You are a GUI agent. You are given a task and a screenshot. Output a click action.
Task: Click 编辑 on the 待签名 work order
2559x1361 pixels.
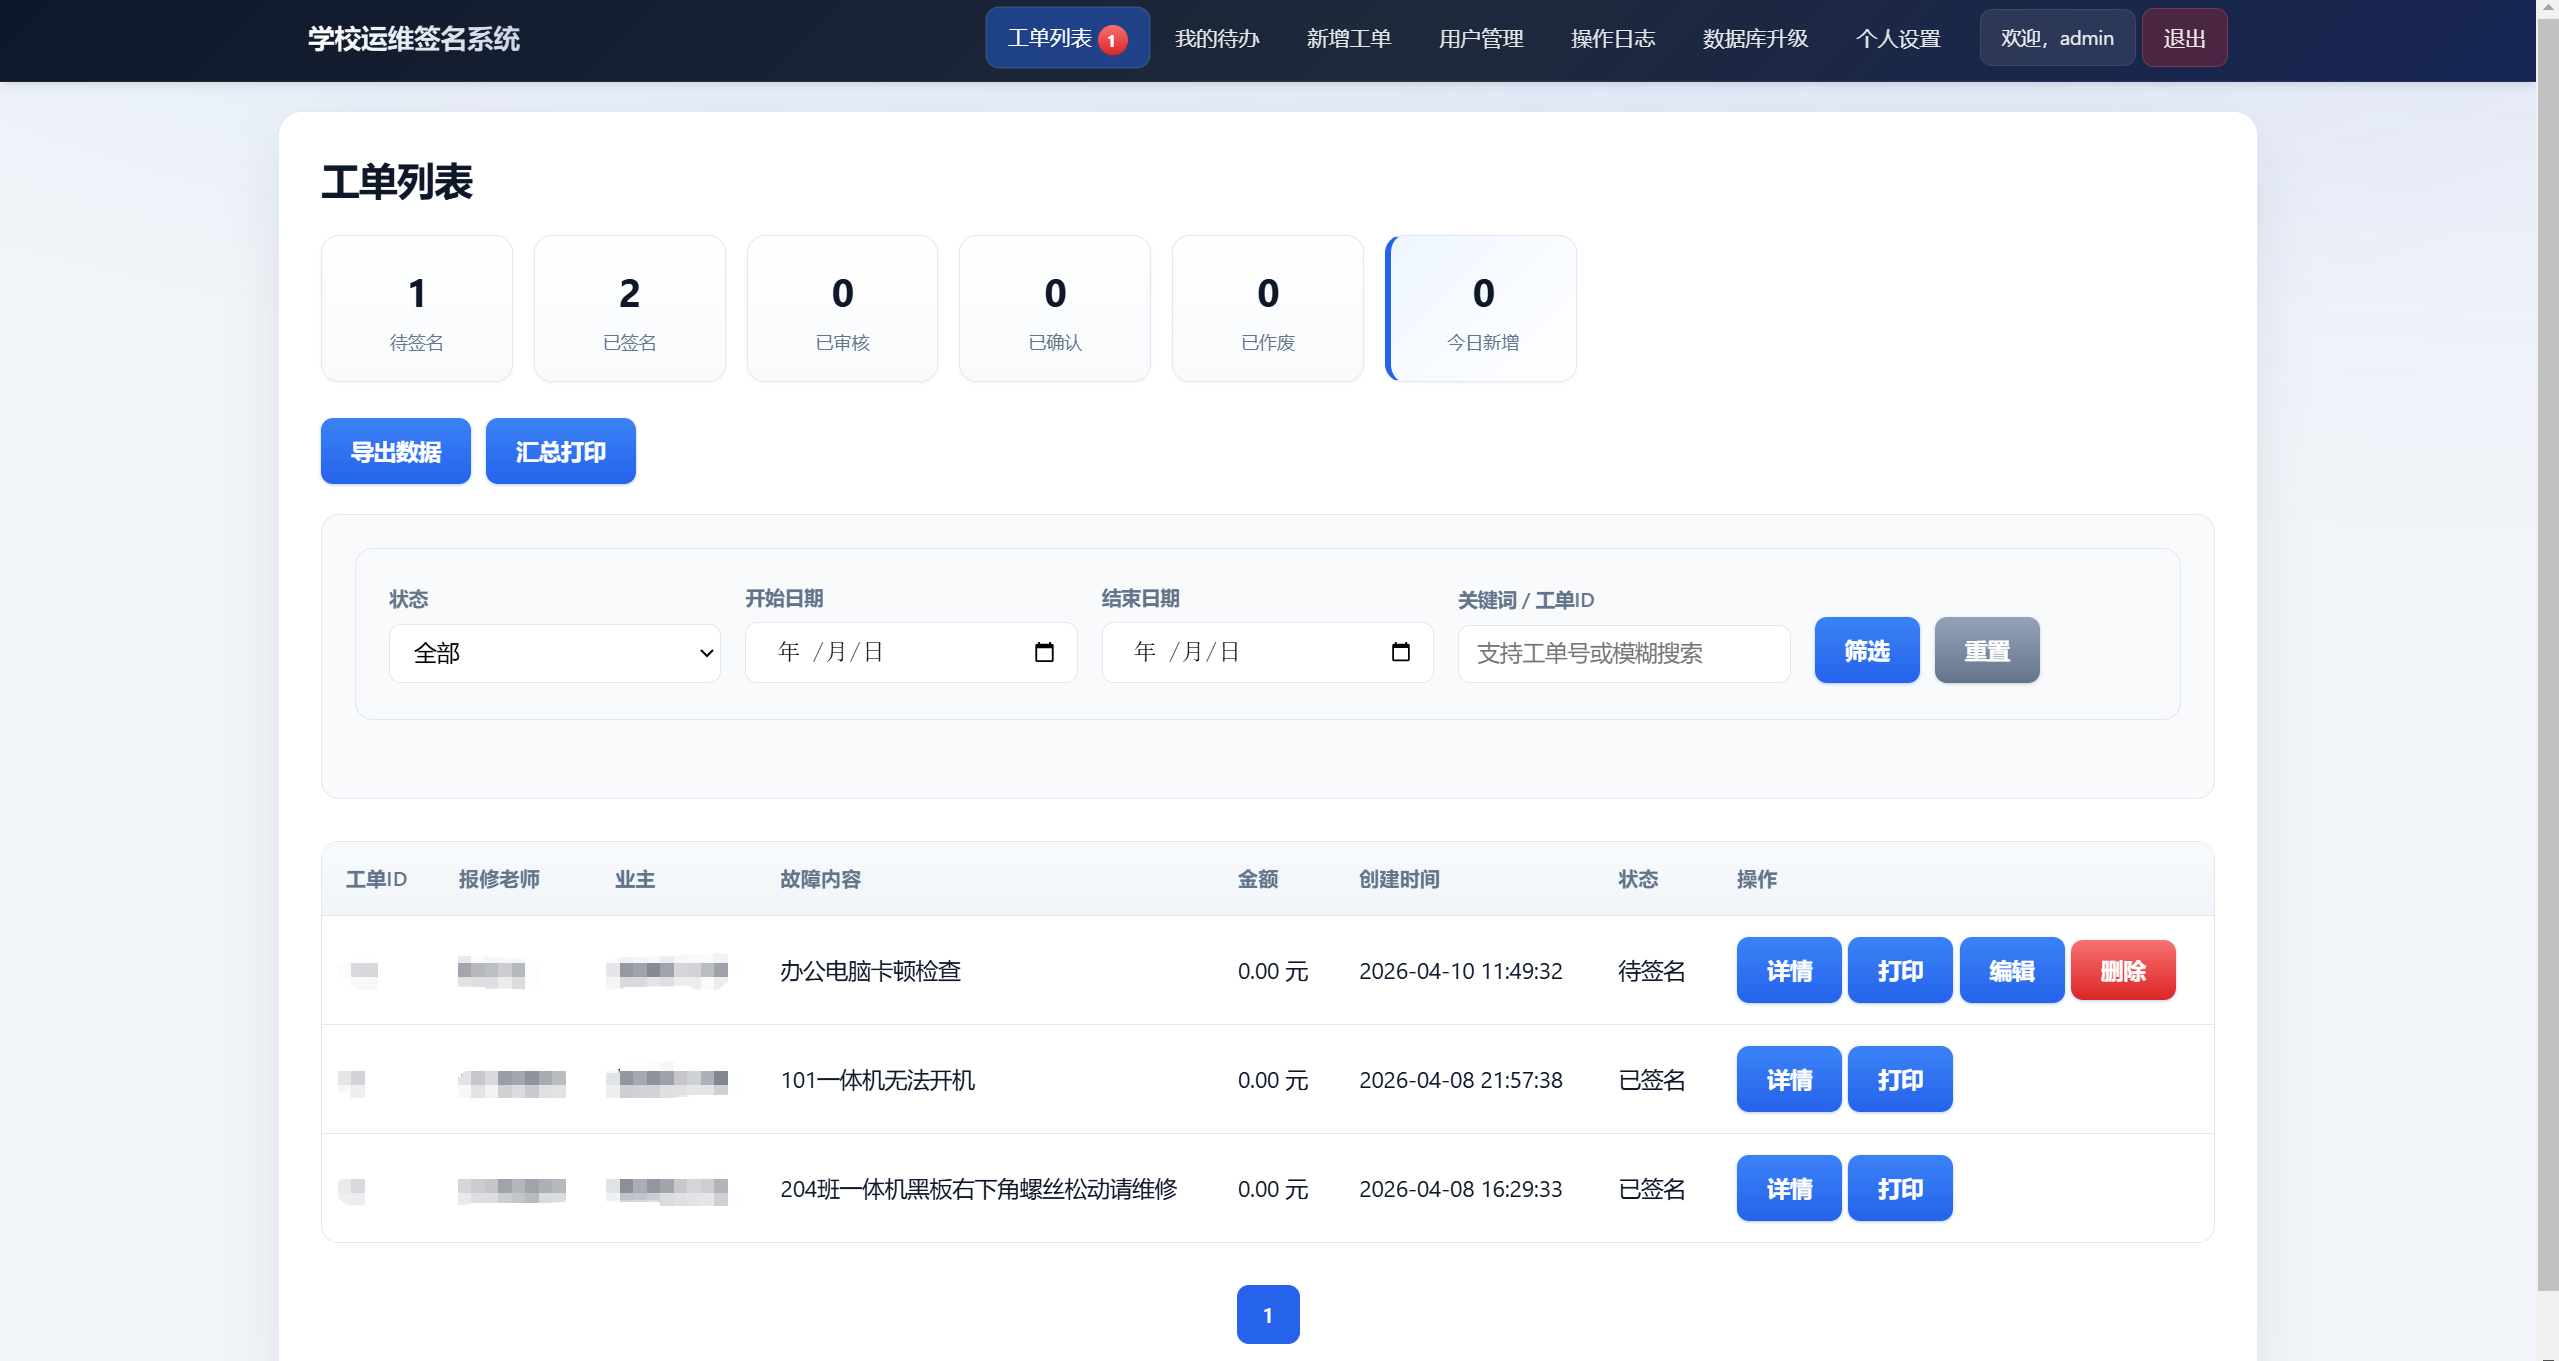click(x=2011, y=969)
